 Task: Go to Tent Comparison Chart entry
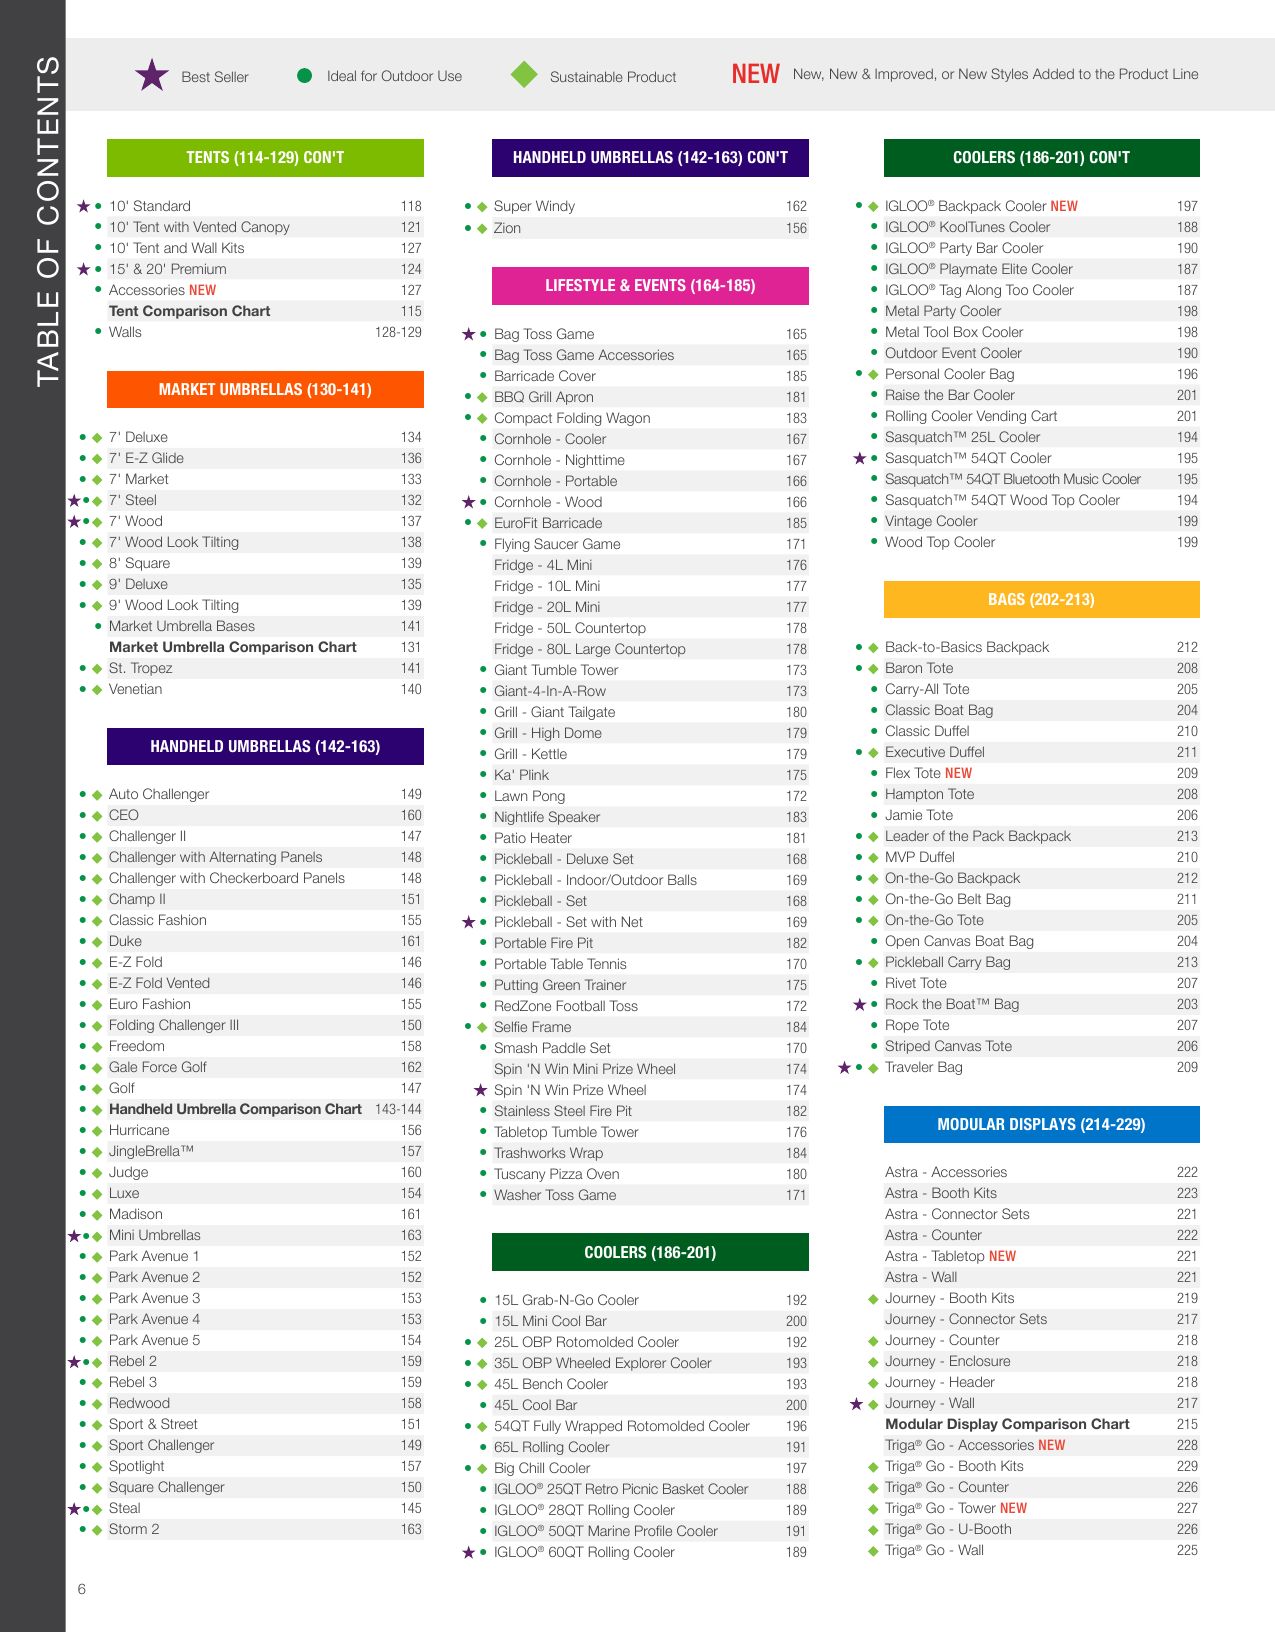pyautogui.click(x=190, y=311)
